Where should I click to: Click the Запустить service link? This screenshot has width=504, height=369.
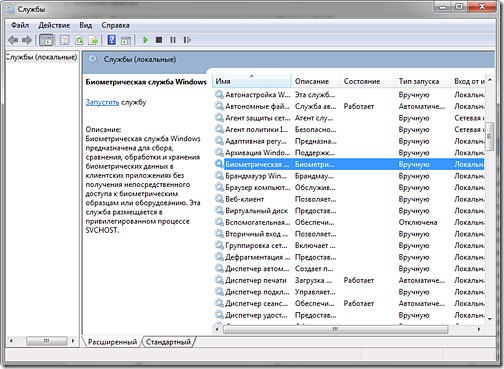pos(102,102)
